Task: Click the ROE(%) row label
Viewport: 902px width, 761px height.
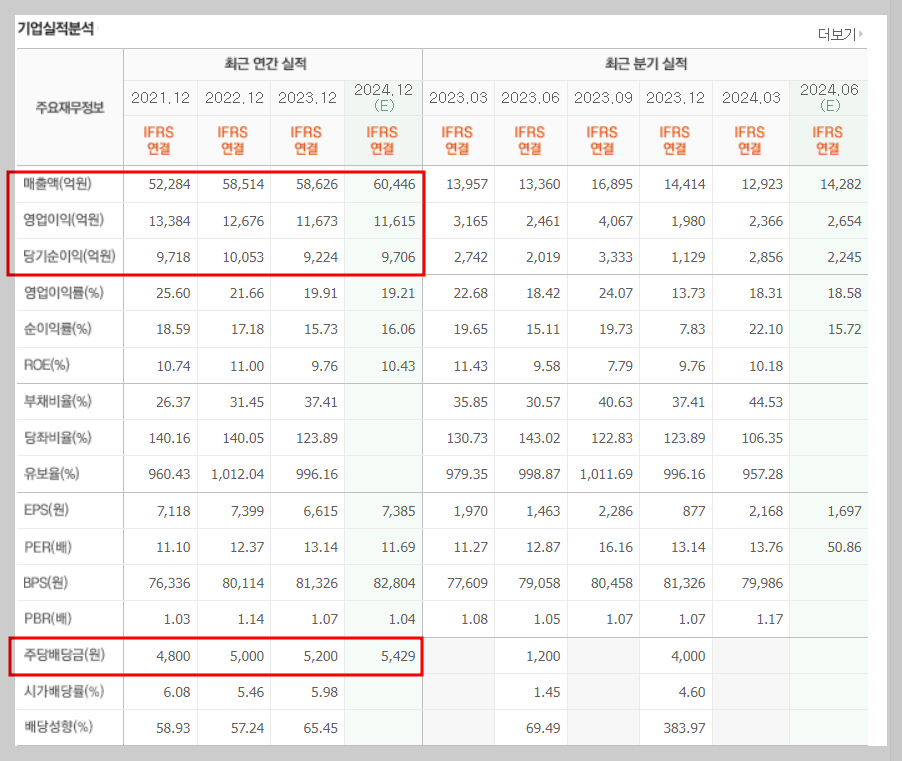Action: pyautogui.click(x=46, y=365)
